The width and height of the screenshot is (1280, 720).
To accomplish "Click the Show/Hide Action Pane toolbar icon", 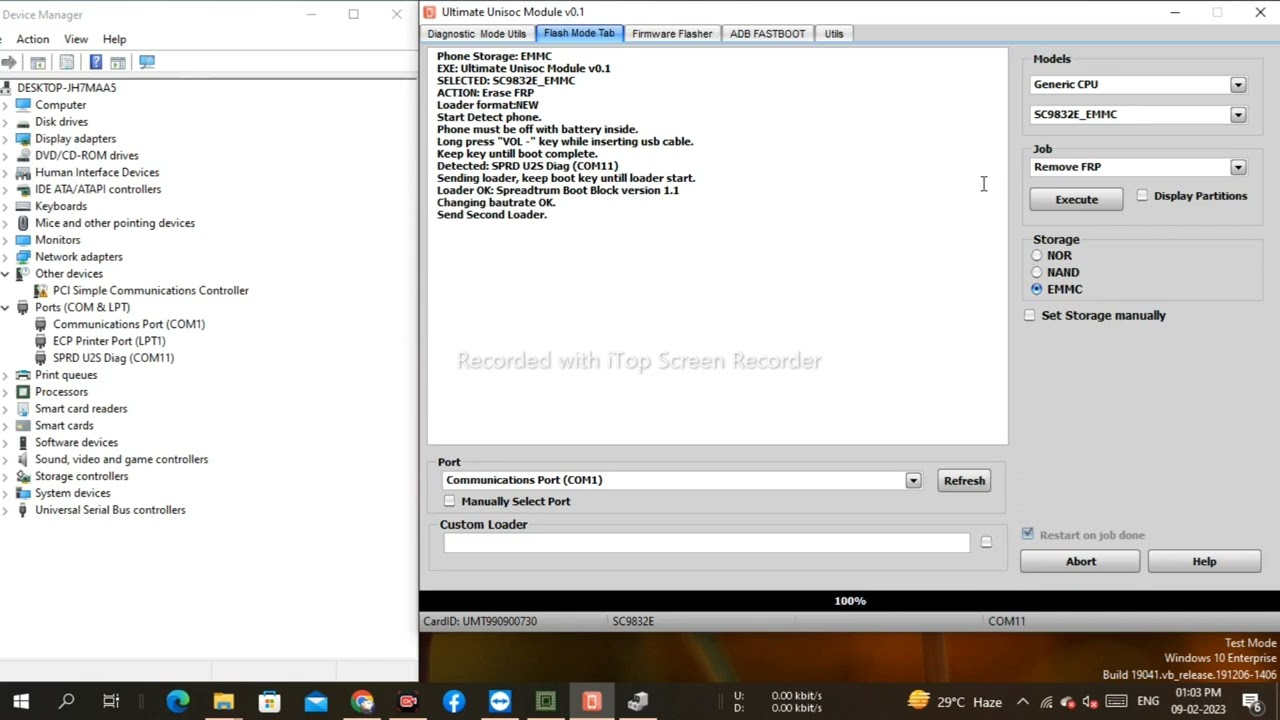I will pyautogui.click(x=118, y=62).
